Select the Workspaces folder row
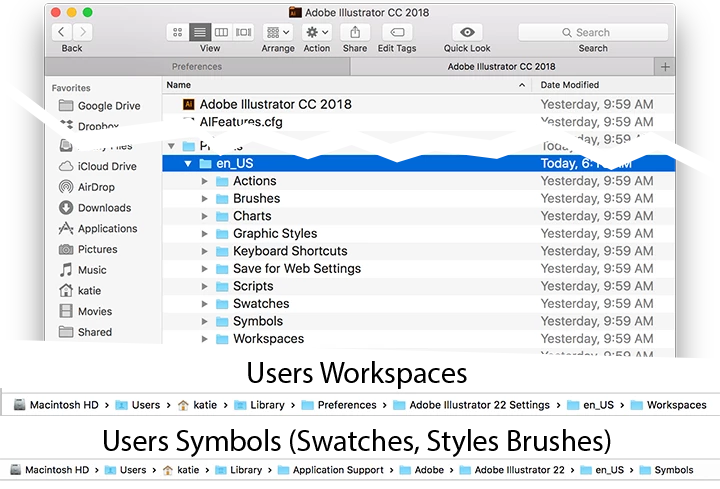 [418, 339]
